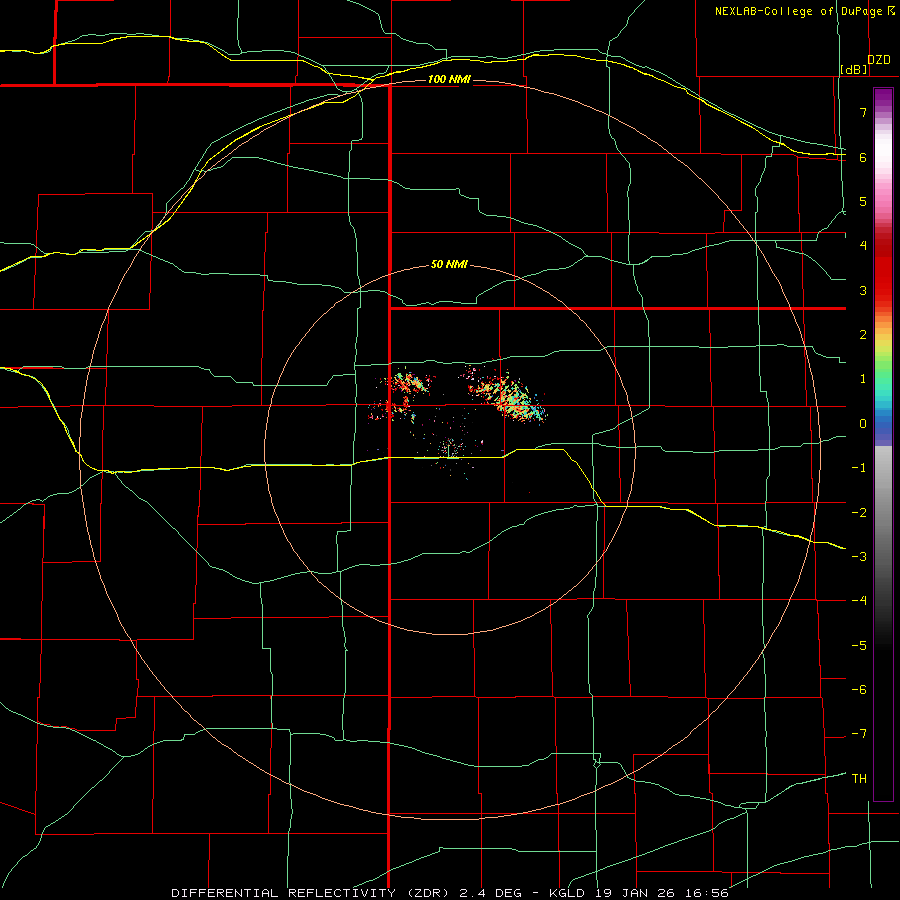Viewport: 900px width, 900px height.
Task: Click the 0 value on the color scale
Action: click(x=863, y=424)
